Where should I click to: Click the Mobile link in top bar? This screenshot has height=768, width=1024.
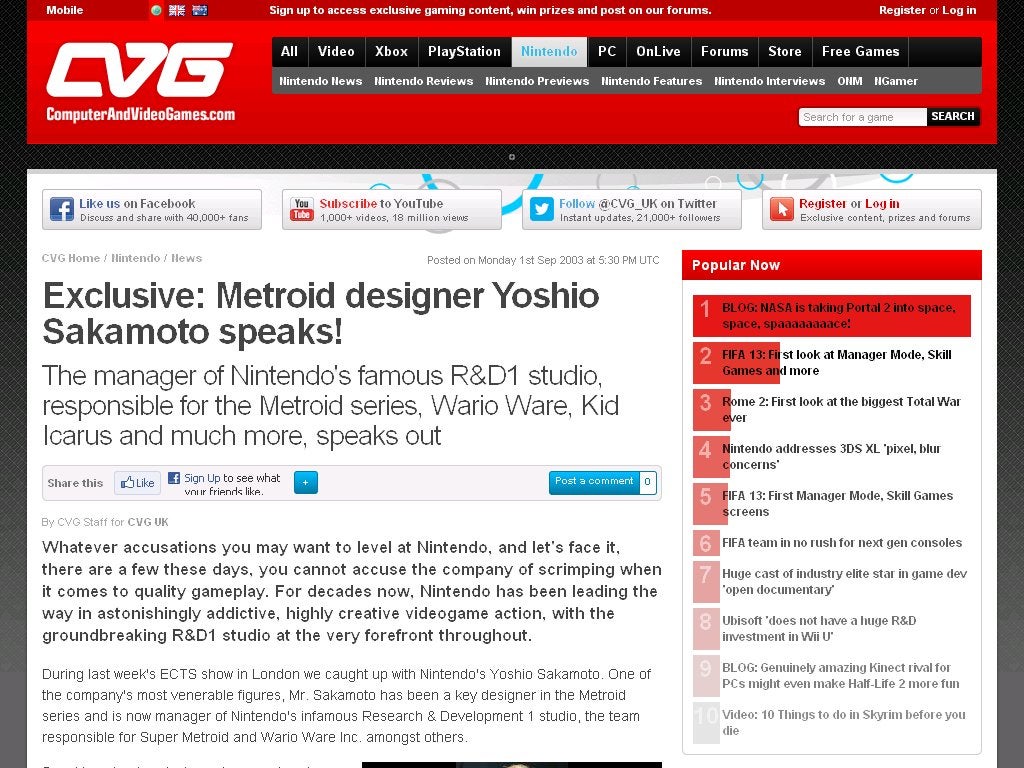65,10
